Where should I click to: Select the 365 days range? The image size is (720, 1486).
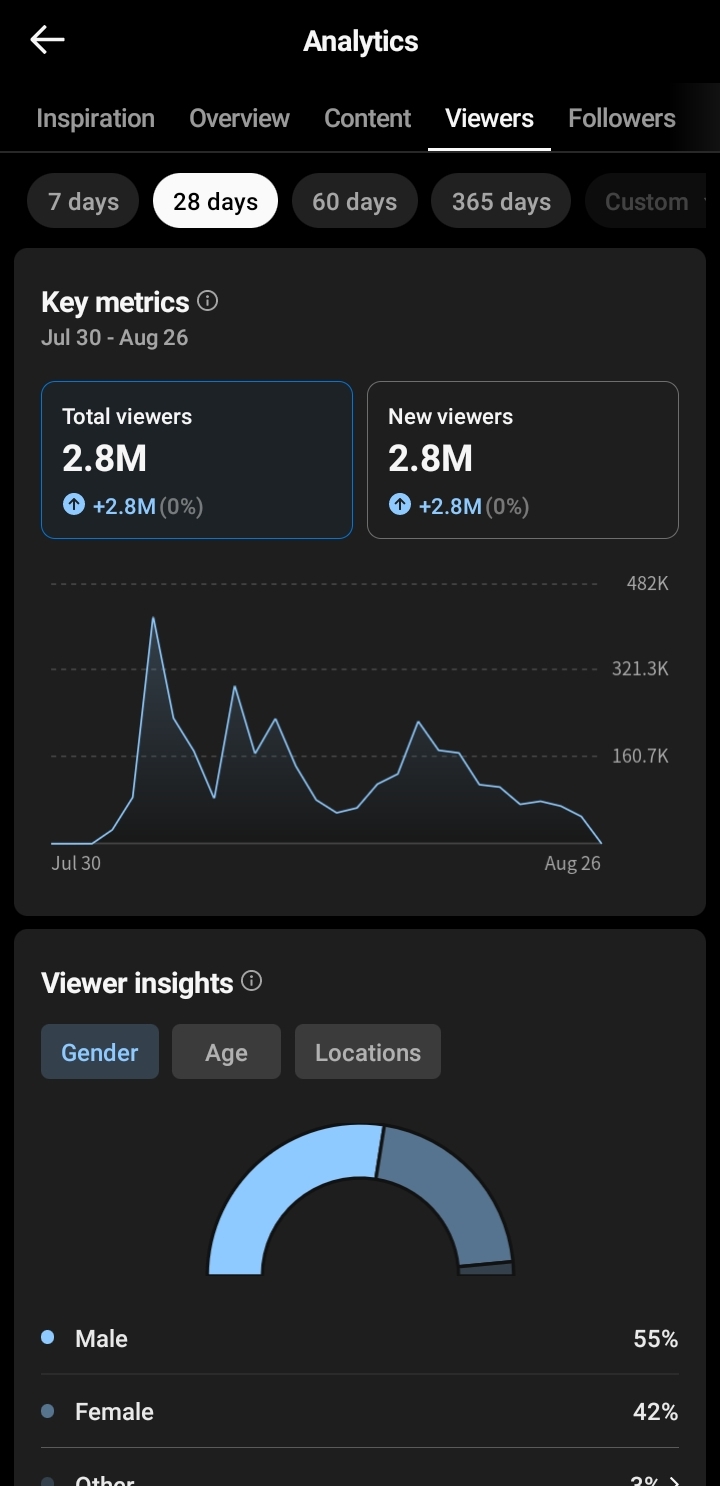[501, 201]
